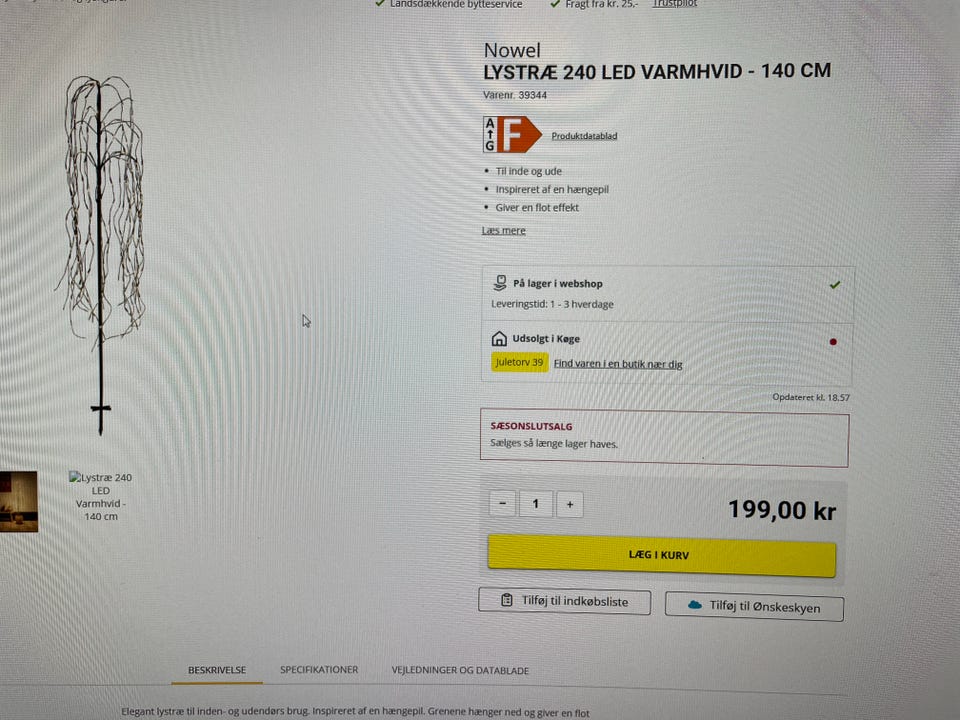960x720 pixels.
Task: Add product with Læg i kurv button
Action: pyautogui.click(x=661, y=555)
